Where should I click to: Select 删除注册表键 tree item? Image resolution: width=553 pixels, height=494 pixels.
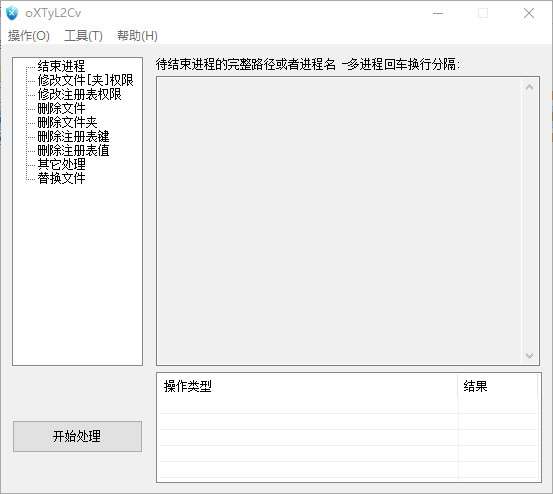(73, 136)
